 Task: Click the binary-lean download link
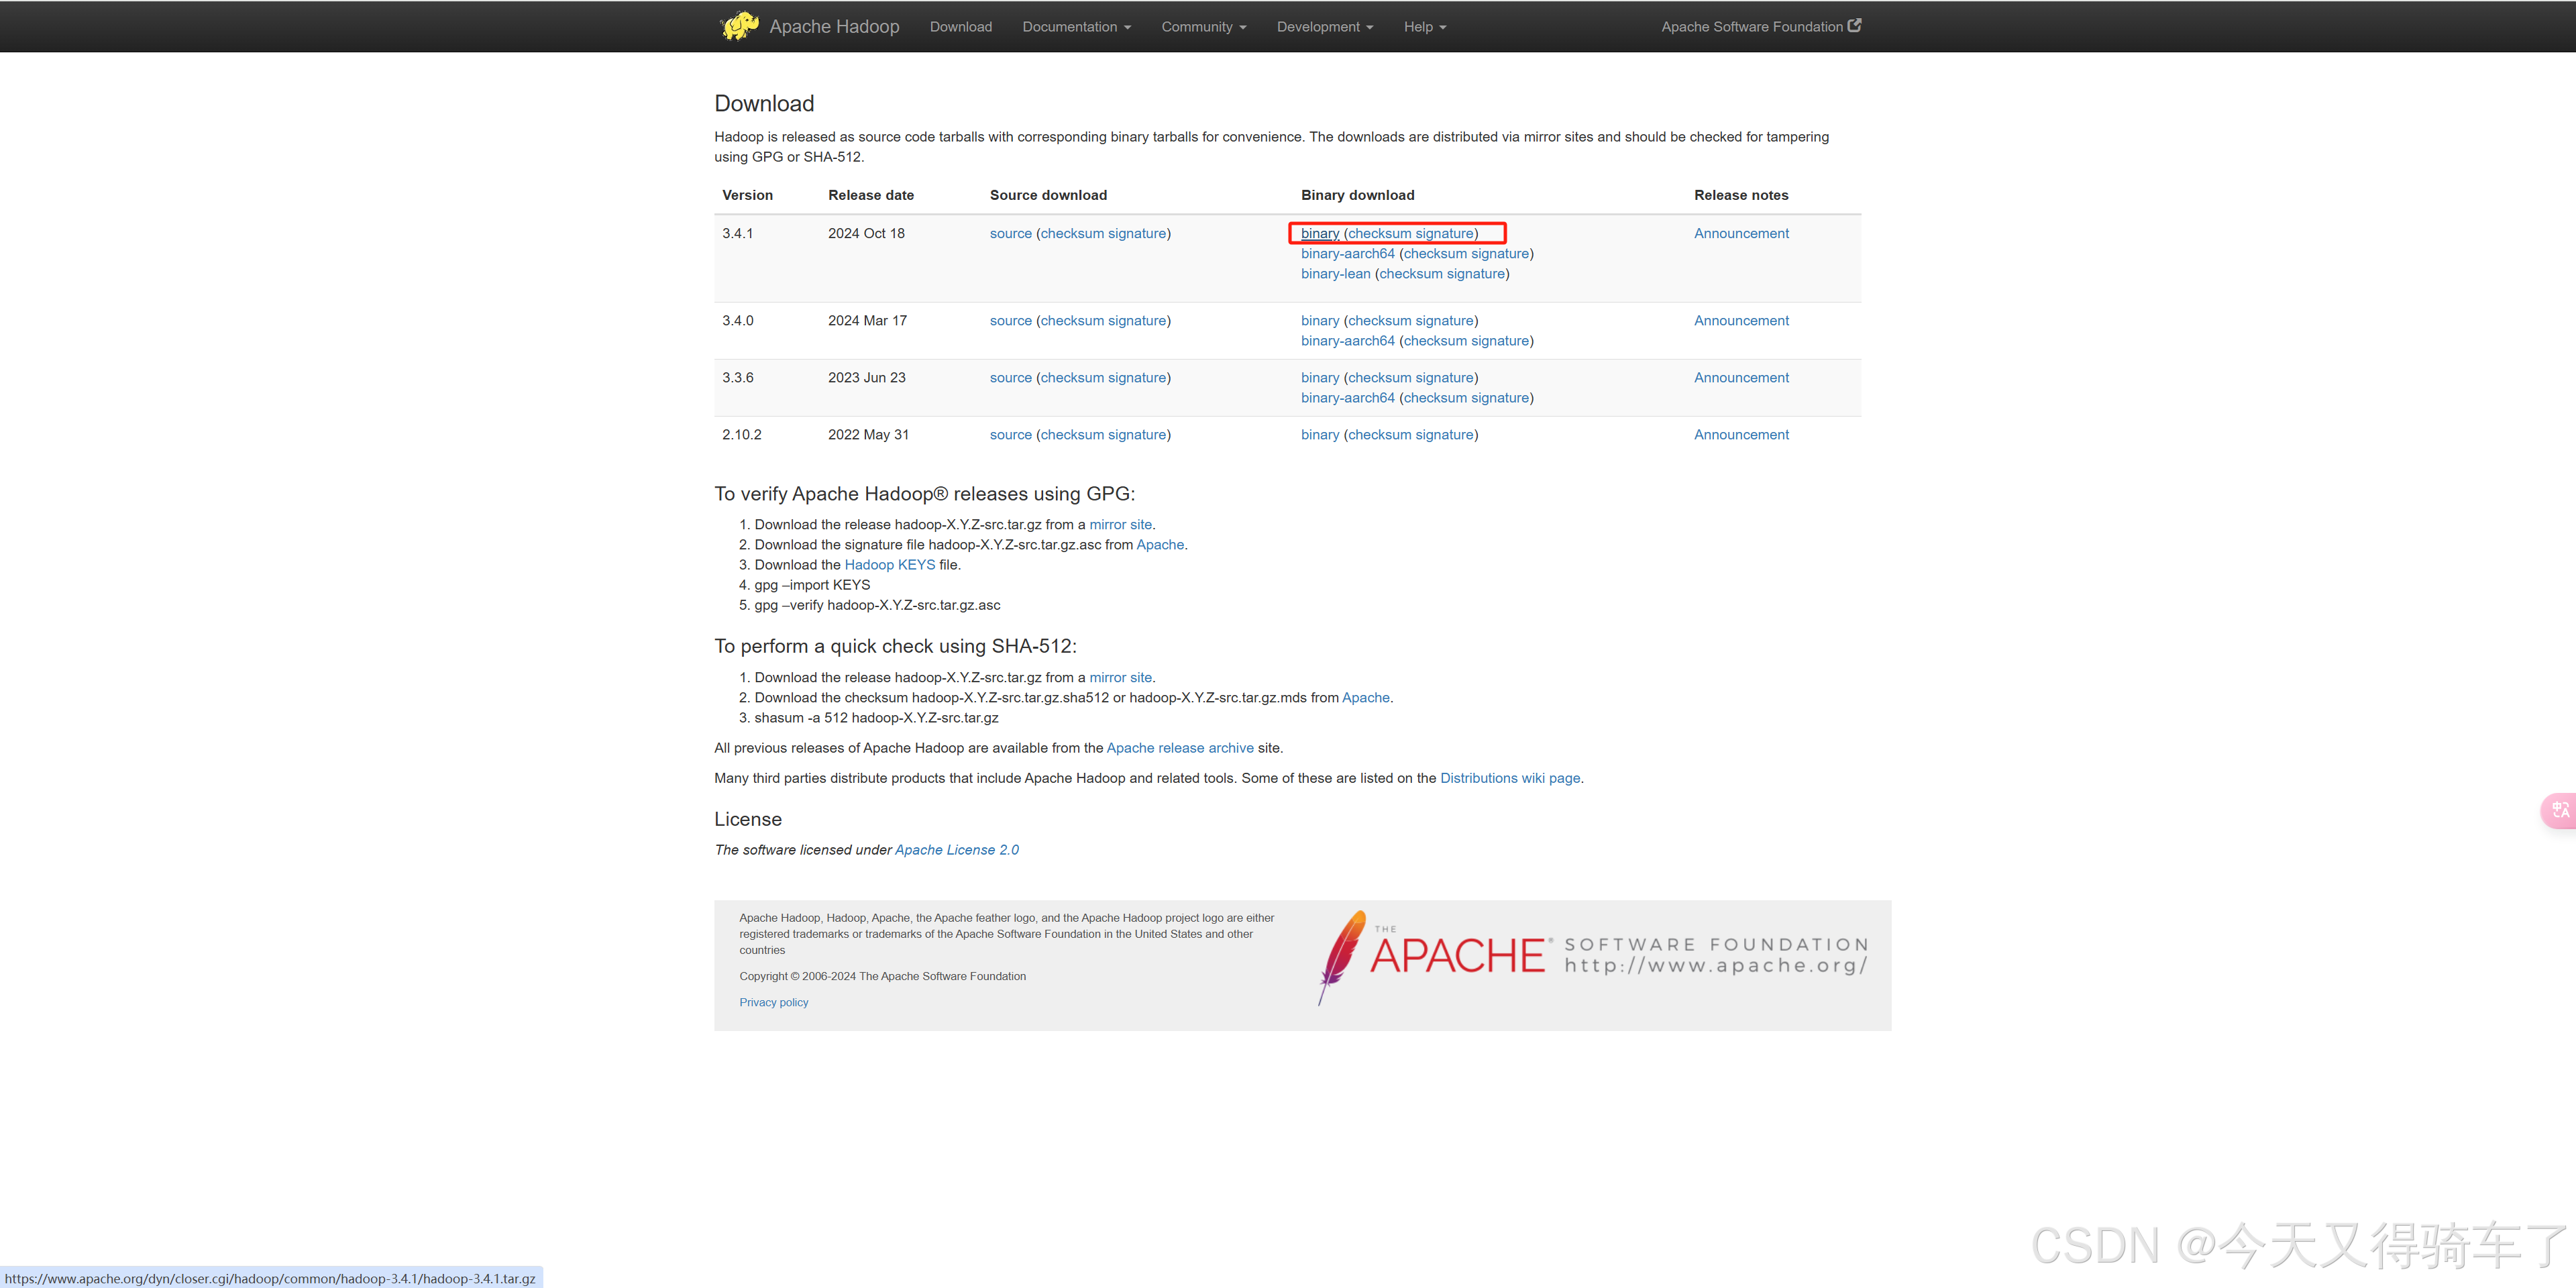point(1335,274)
